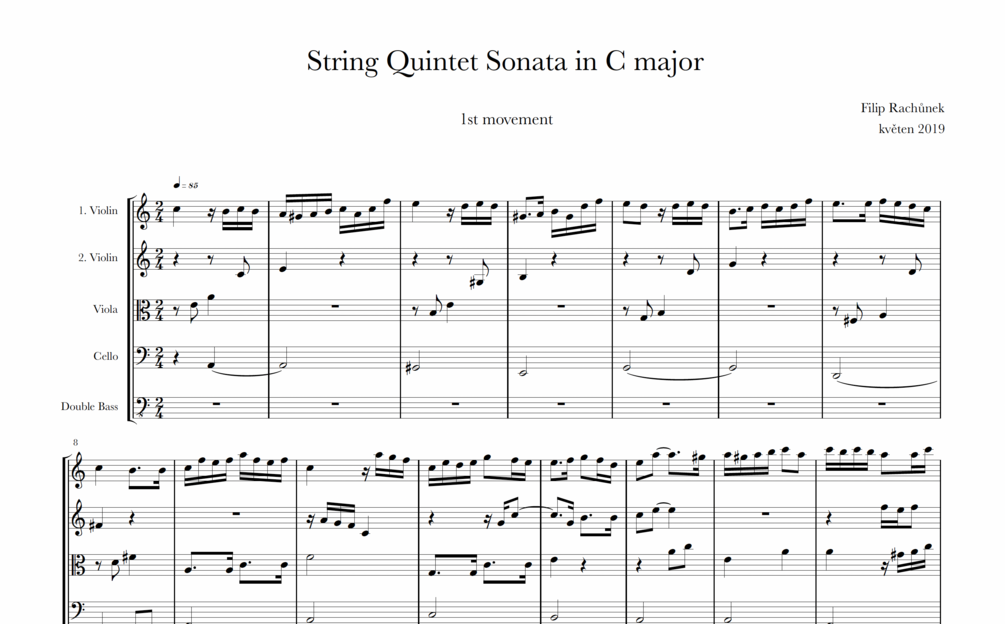Select the Double Bass staff label
Image resolution: width=1005 pixels, height=624 pixels.
(90, 406)
